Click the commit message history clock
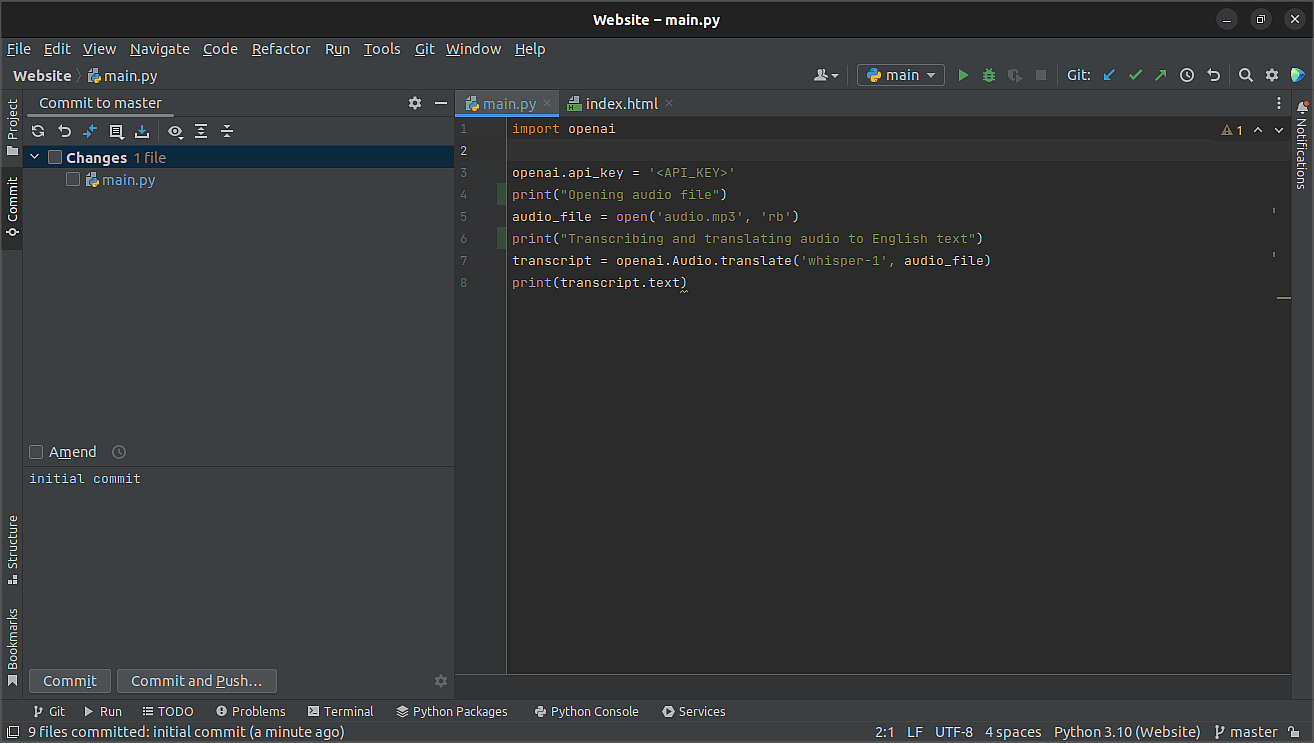This screenshot has width=1314, height=743. click(119, 452)
